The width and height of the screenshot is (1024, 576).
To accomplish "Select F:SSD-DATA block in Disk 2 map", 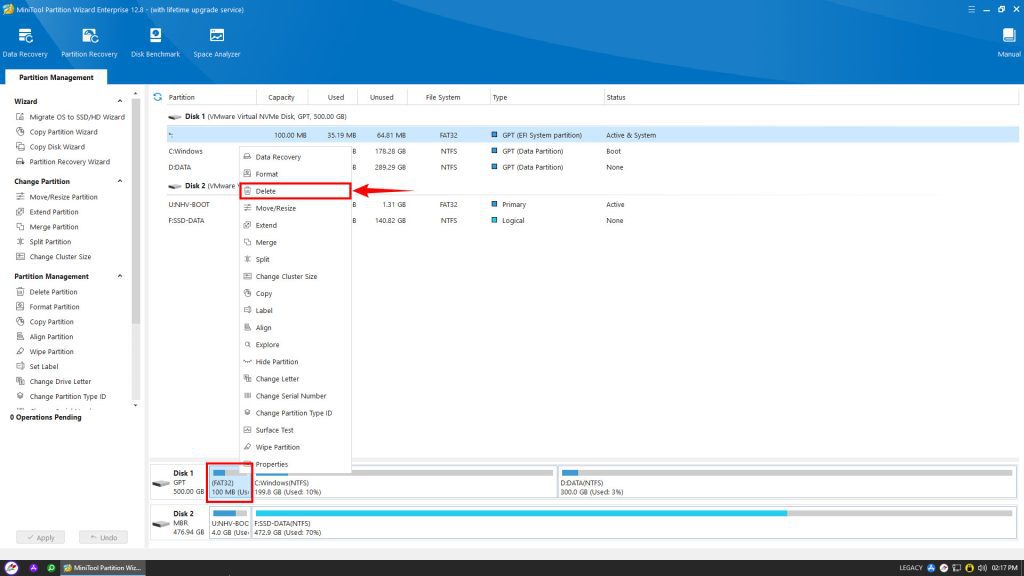I will pyautogui.click(x=633, y=522).
